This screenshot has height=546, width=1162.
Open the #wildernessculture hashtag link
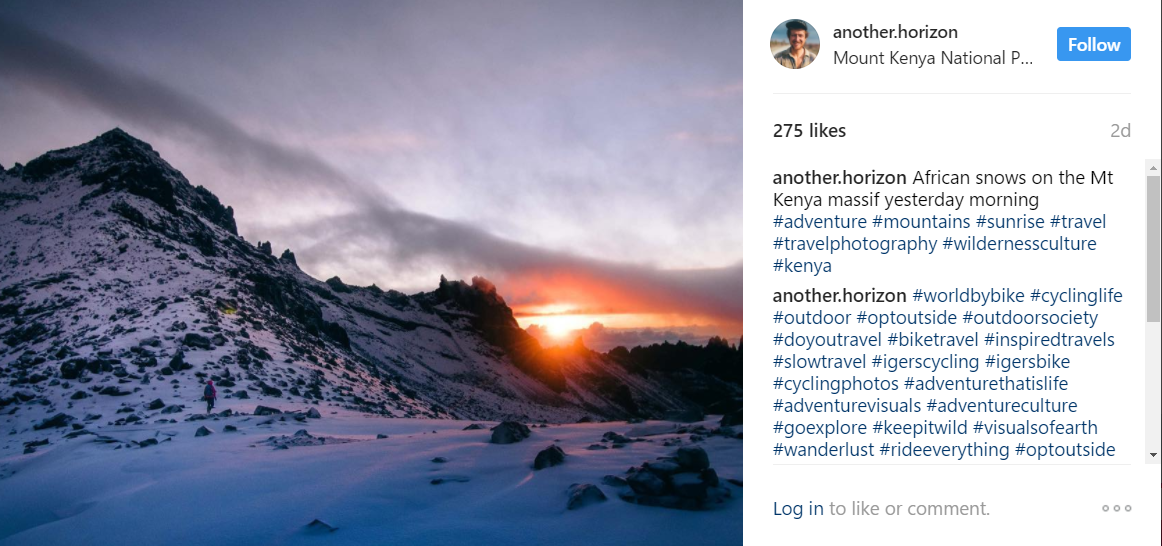pos(1022,244)
